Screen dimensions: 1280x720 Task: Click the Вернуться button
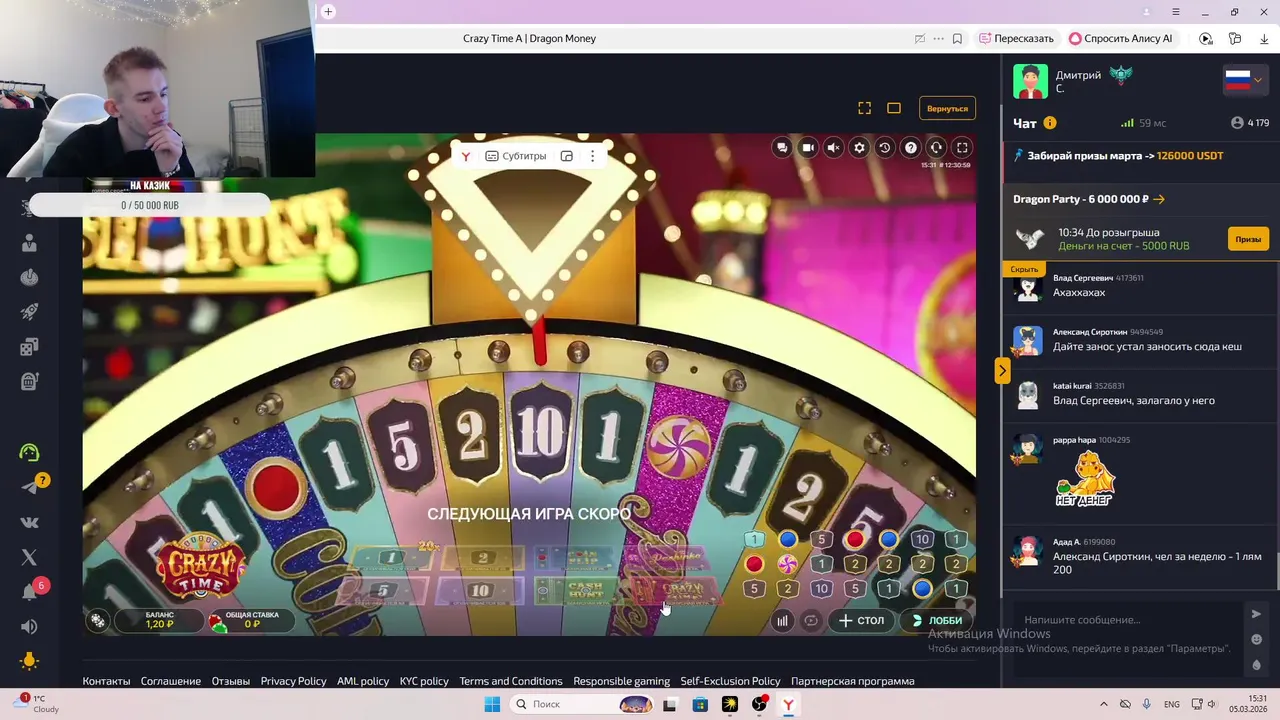[x=947, y=108]
